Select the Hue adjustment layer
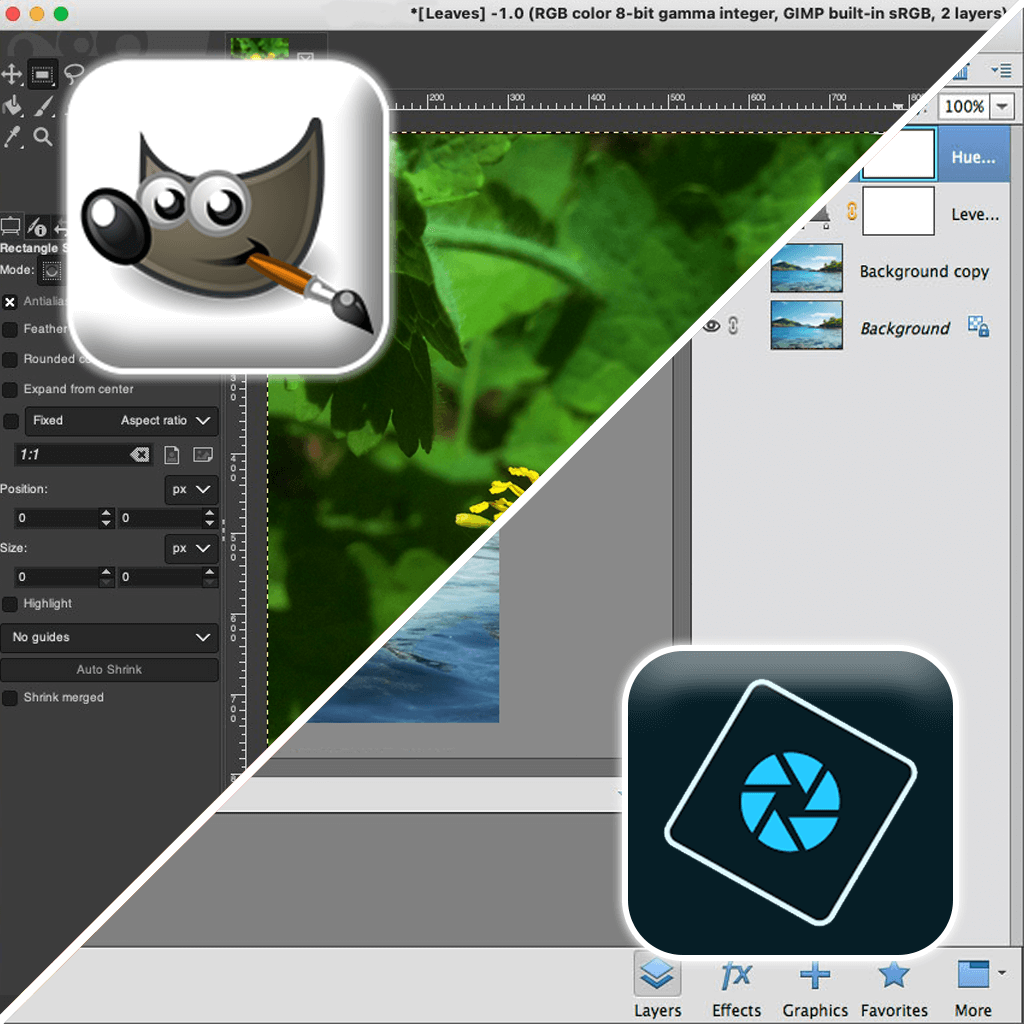The image size is (1024, 1024). (974, 157)
